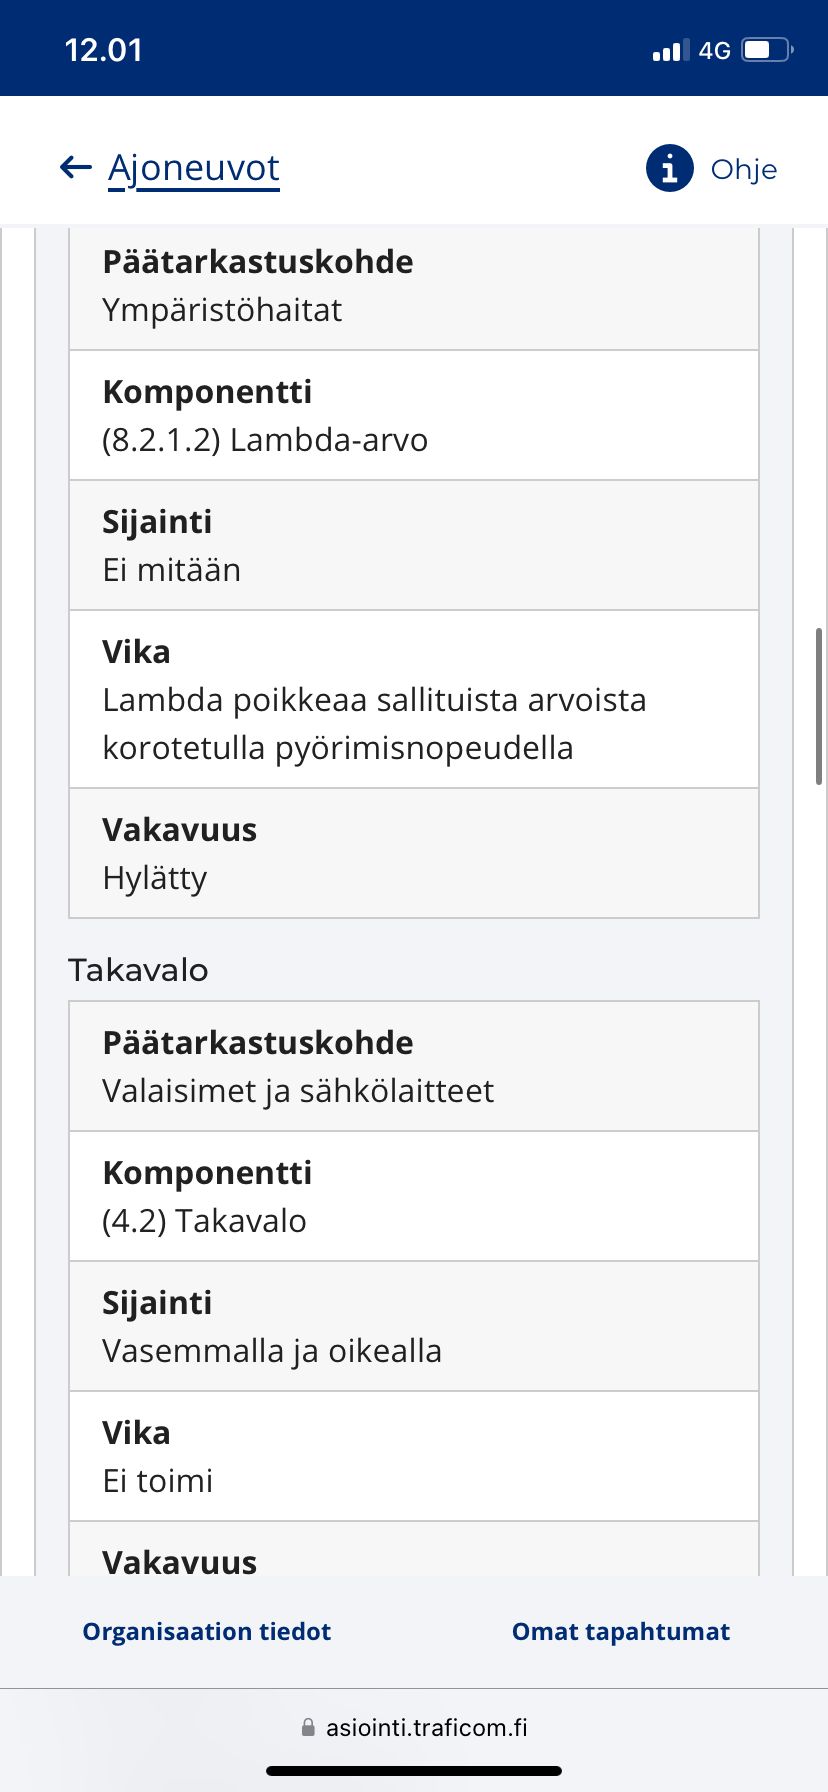This screenshot has height=1792, width=828.
Task: Open Ohje help text
Action: (x=744, y=169)
